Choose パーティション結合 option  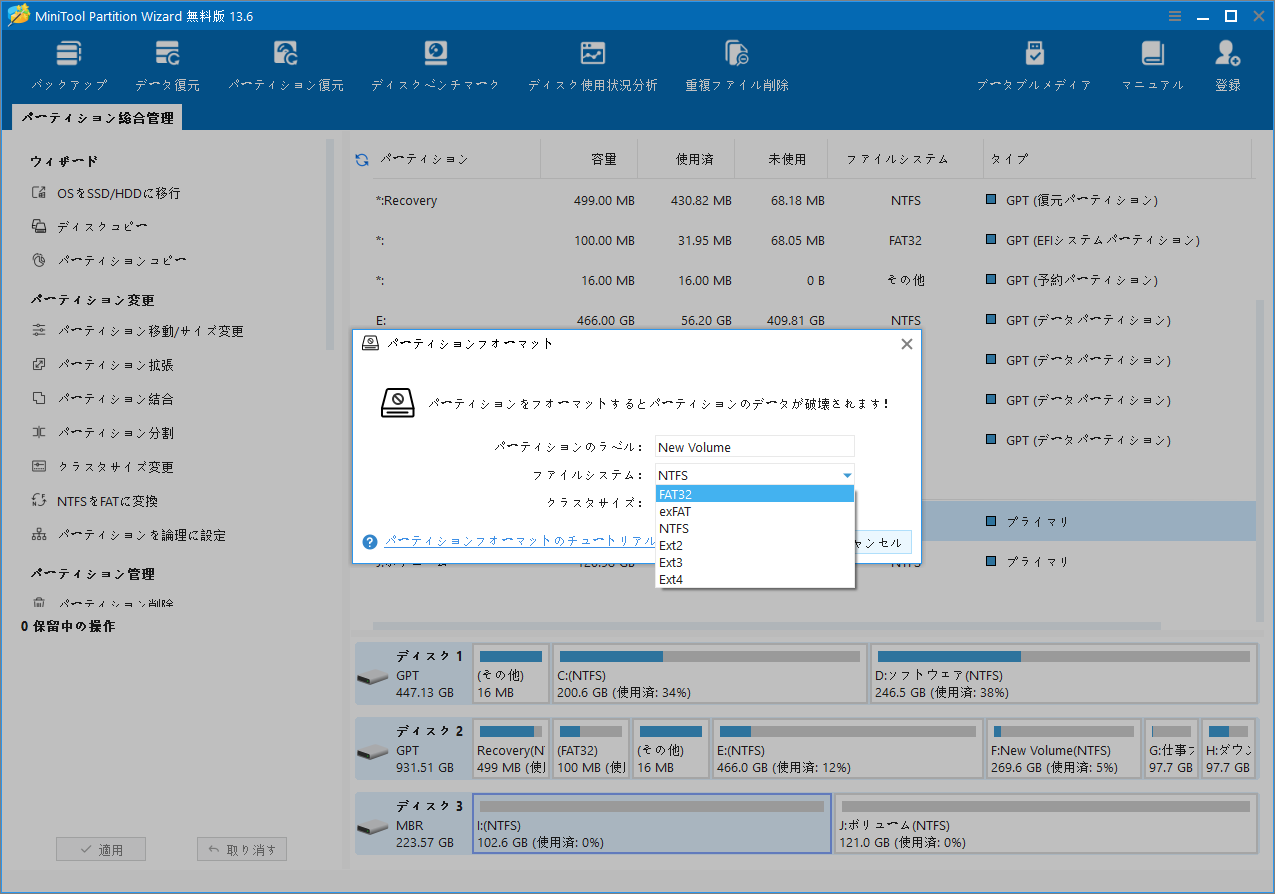115,399
